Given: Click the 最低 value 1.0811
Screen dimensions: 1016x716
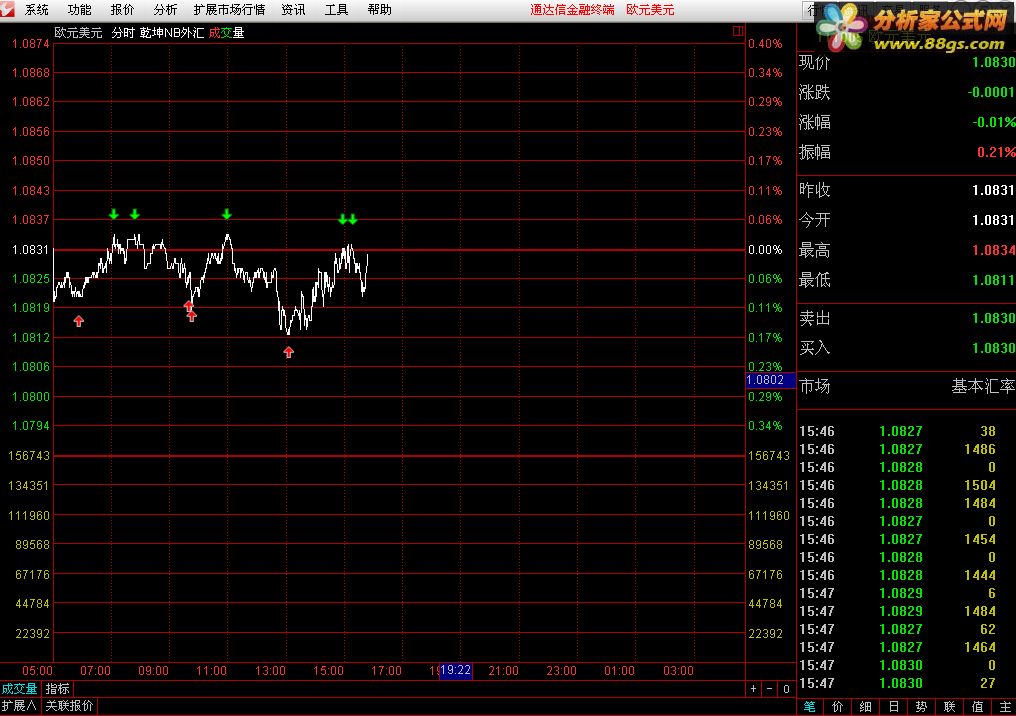Looking at the screenshot, I should (x=993, y=280).
